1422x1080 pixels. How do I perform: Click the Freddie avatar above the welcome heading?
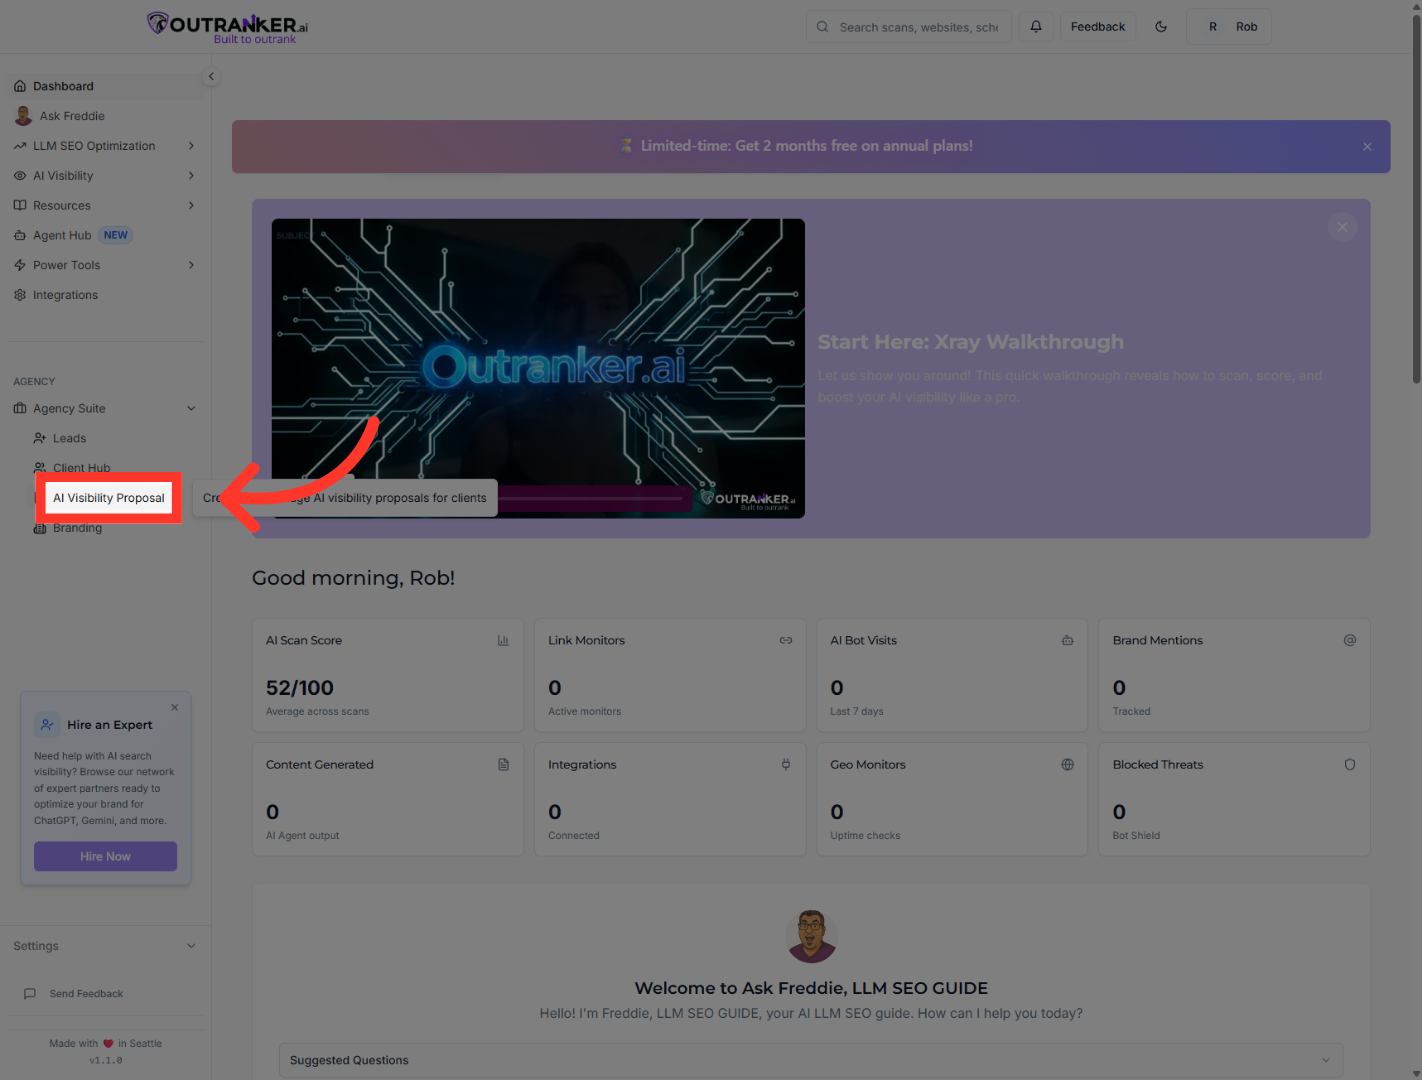click(812, 936)
